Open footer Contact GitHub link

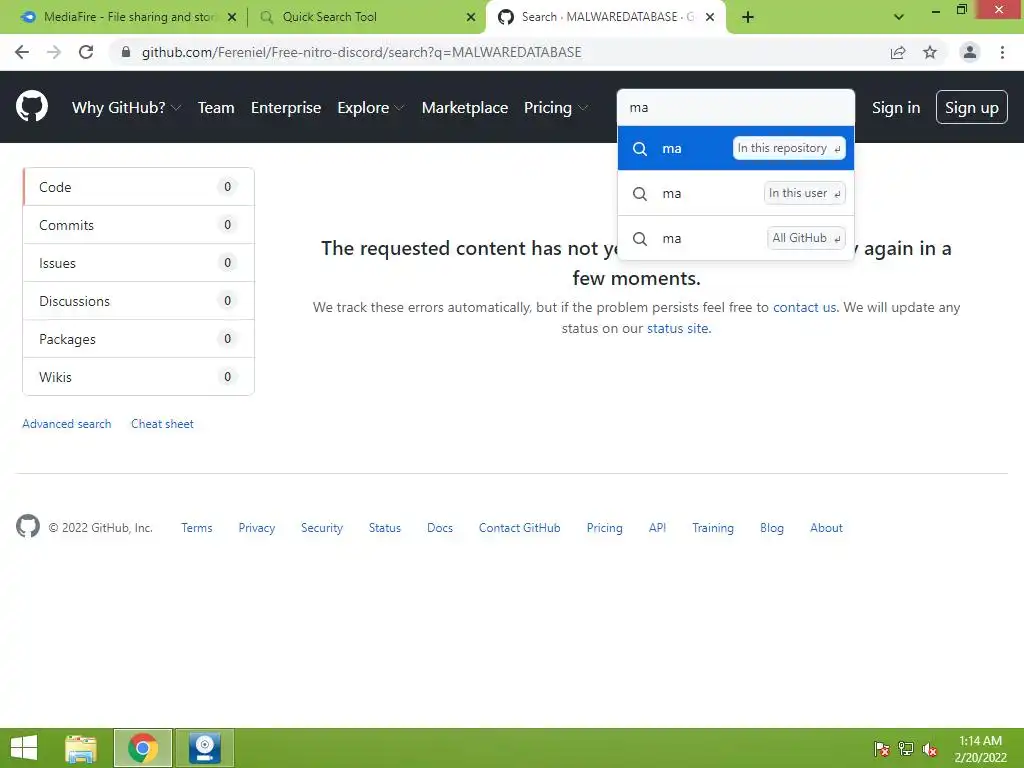pyautogui.click(x=519, y=528)
